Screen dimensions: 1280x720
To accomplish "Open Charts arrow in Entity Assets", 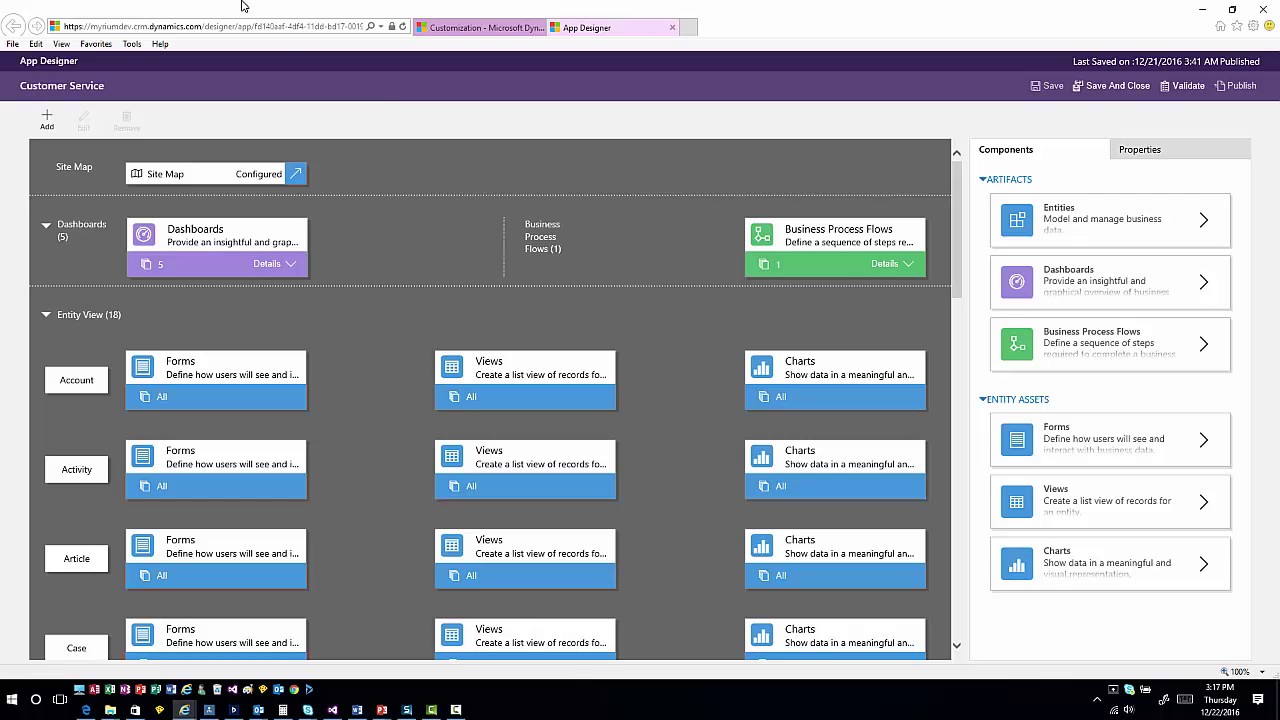I will 1204,564.
